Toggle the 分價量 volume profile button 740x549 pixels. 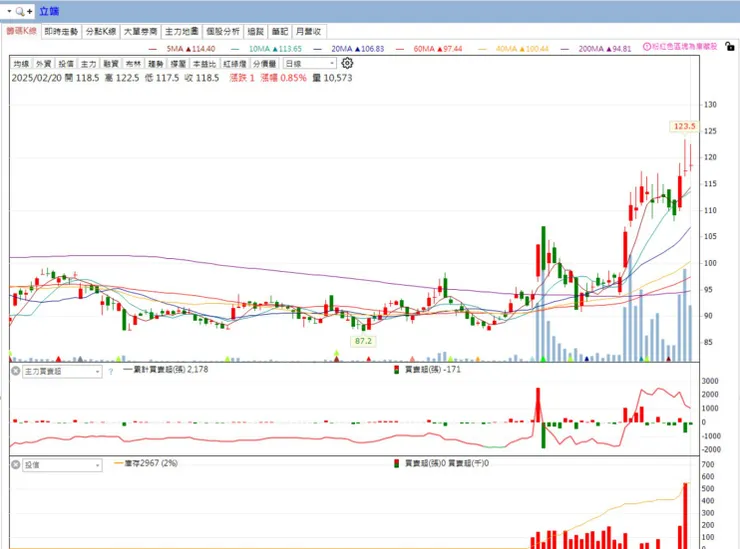point(264,64)
